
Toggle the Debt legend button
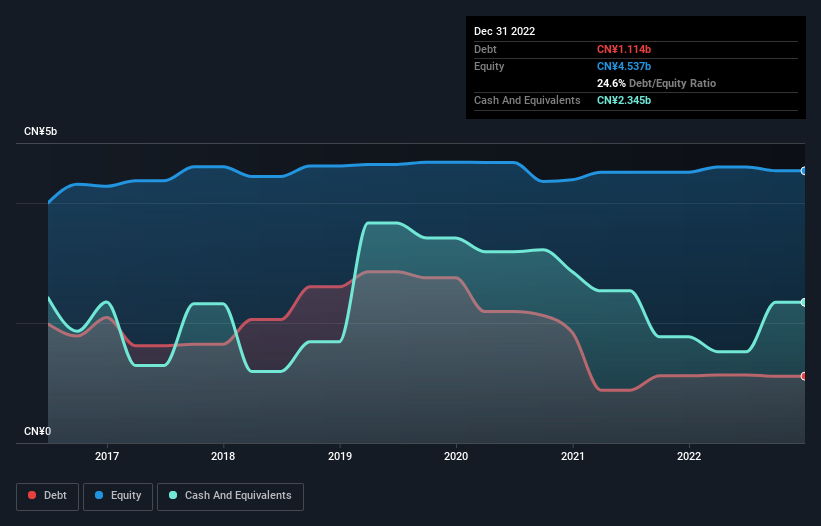(47, 496)
